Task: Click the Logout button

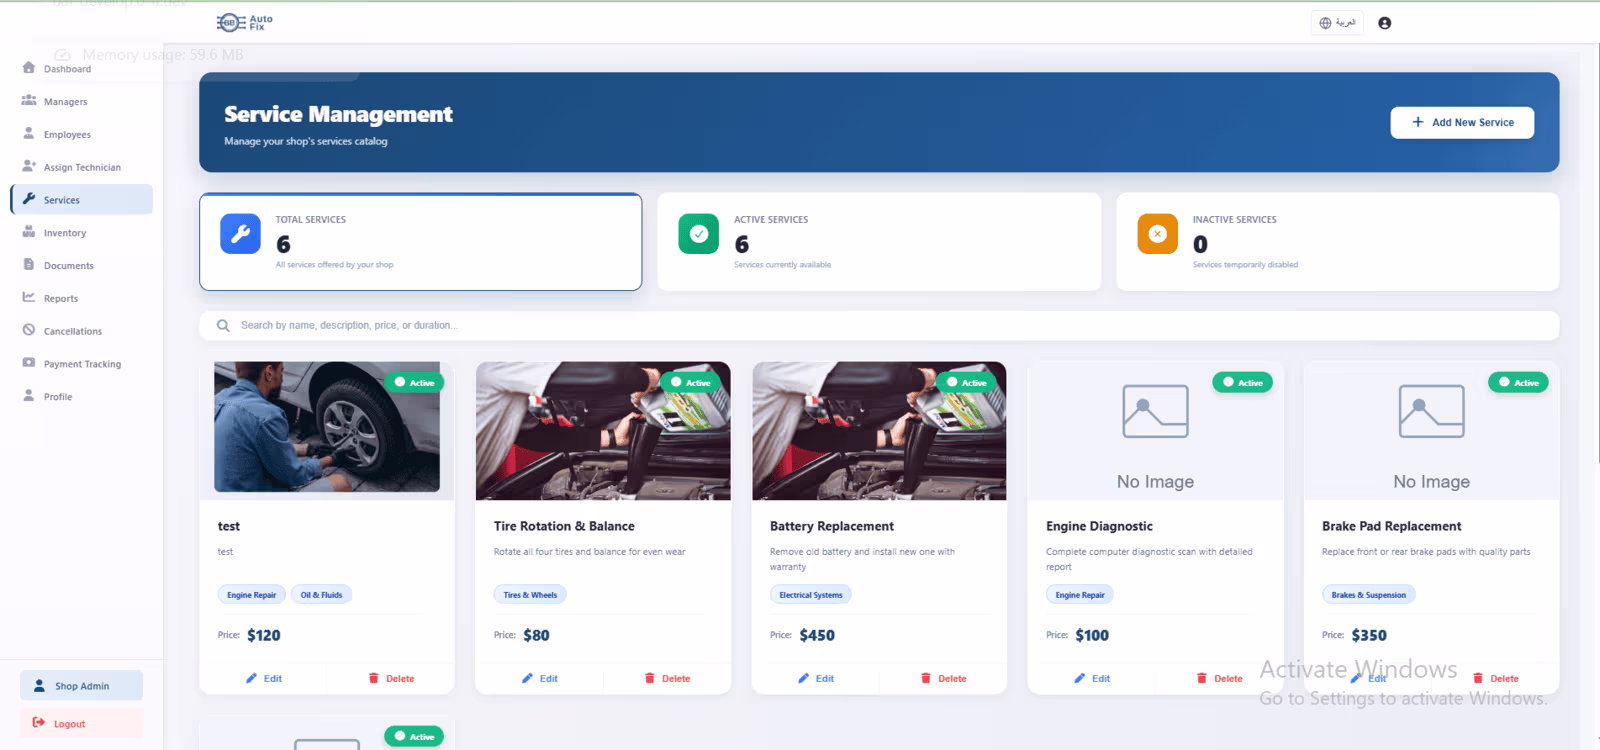Action: [x=81, y=723]
